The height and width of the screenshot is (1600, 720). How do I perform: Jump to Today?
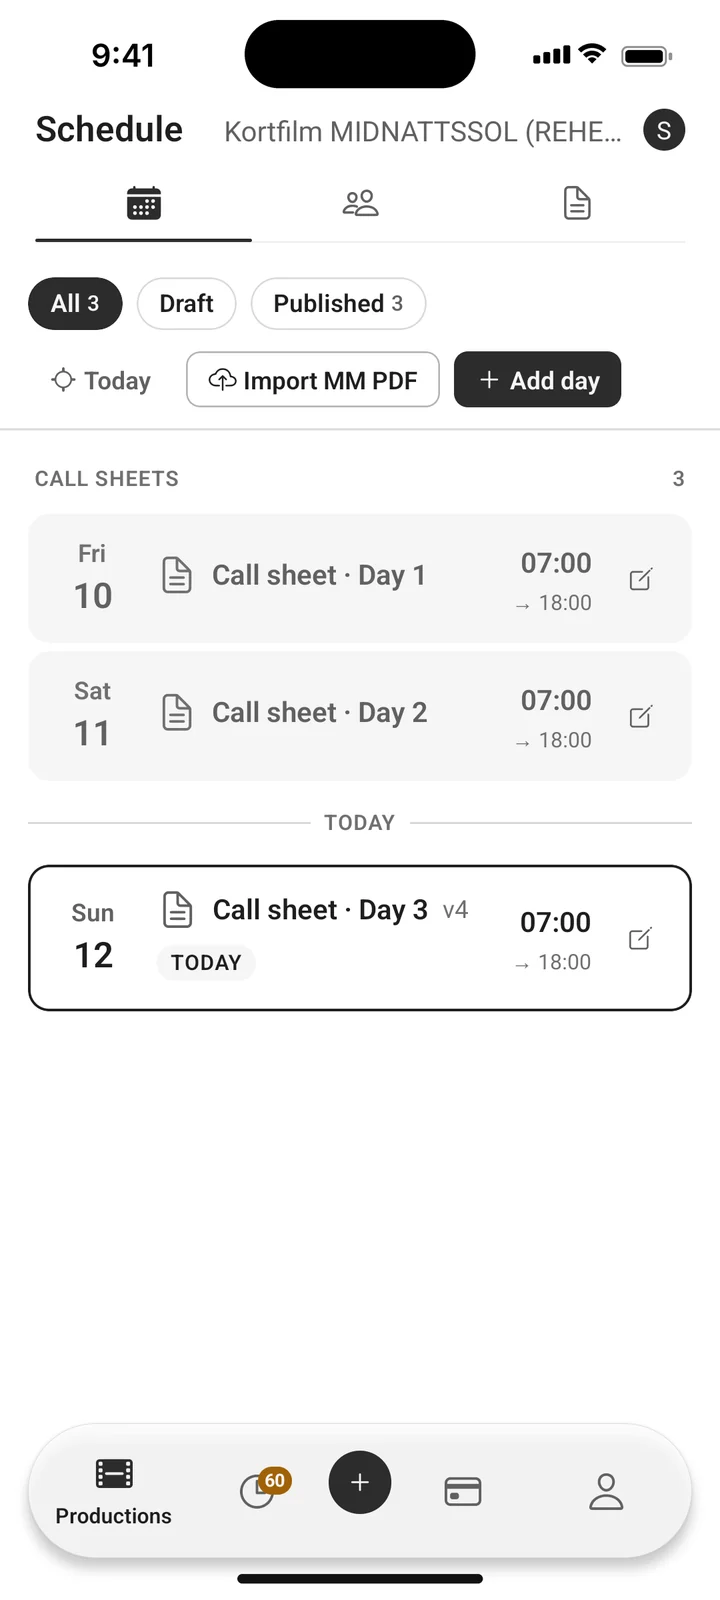[101, 380]
